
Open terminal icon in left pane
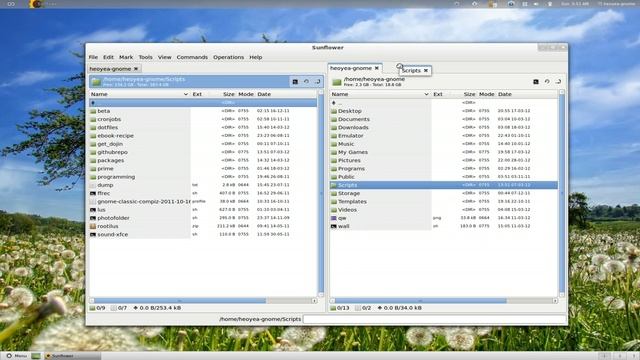click(295, 82)
